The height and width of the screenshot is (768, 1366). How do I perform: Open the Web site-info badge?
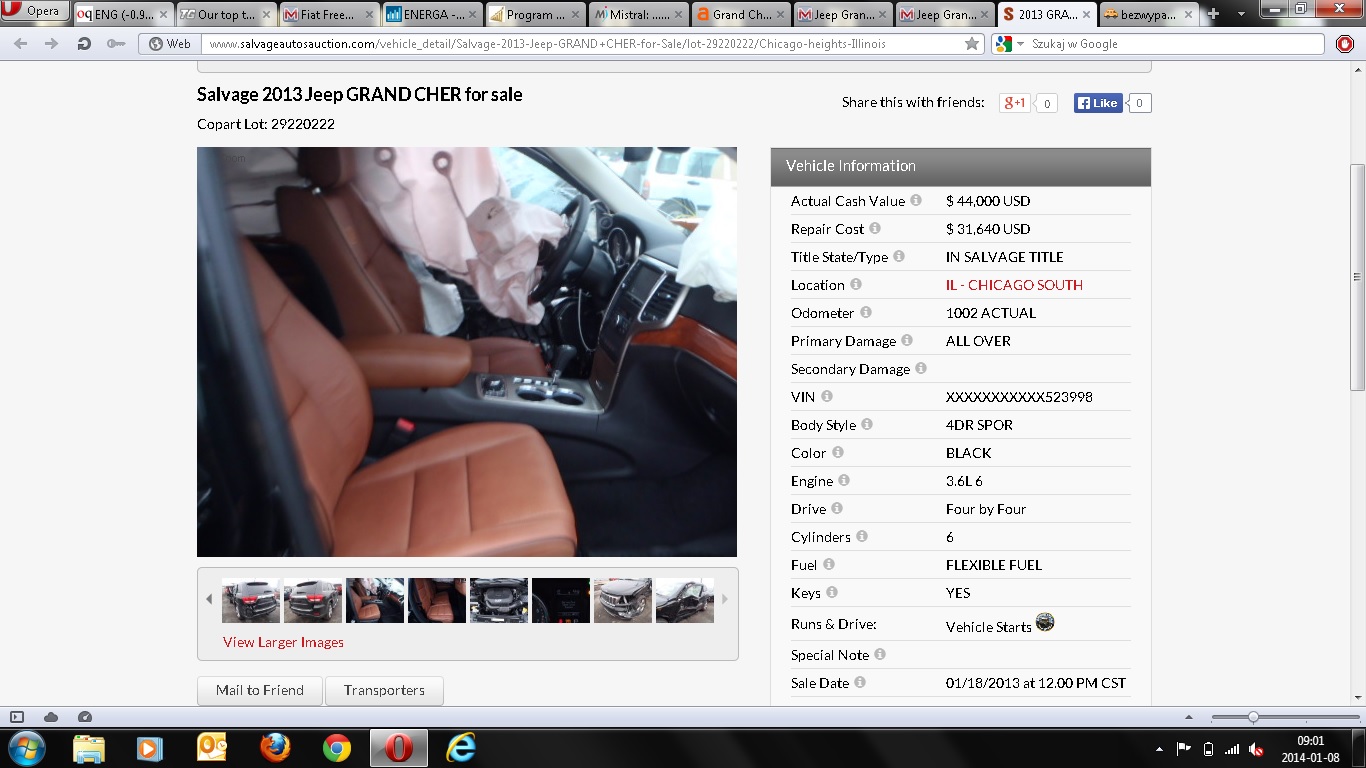point(170,44)
